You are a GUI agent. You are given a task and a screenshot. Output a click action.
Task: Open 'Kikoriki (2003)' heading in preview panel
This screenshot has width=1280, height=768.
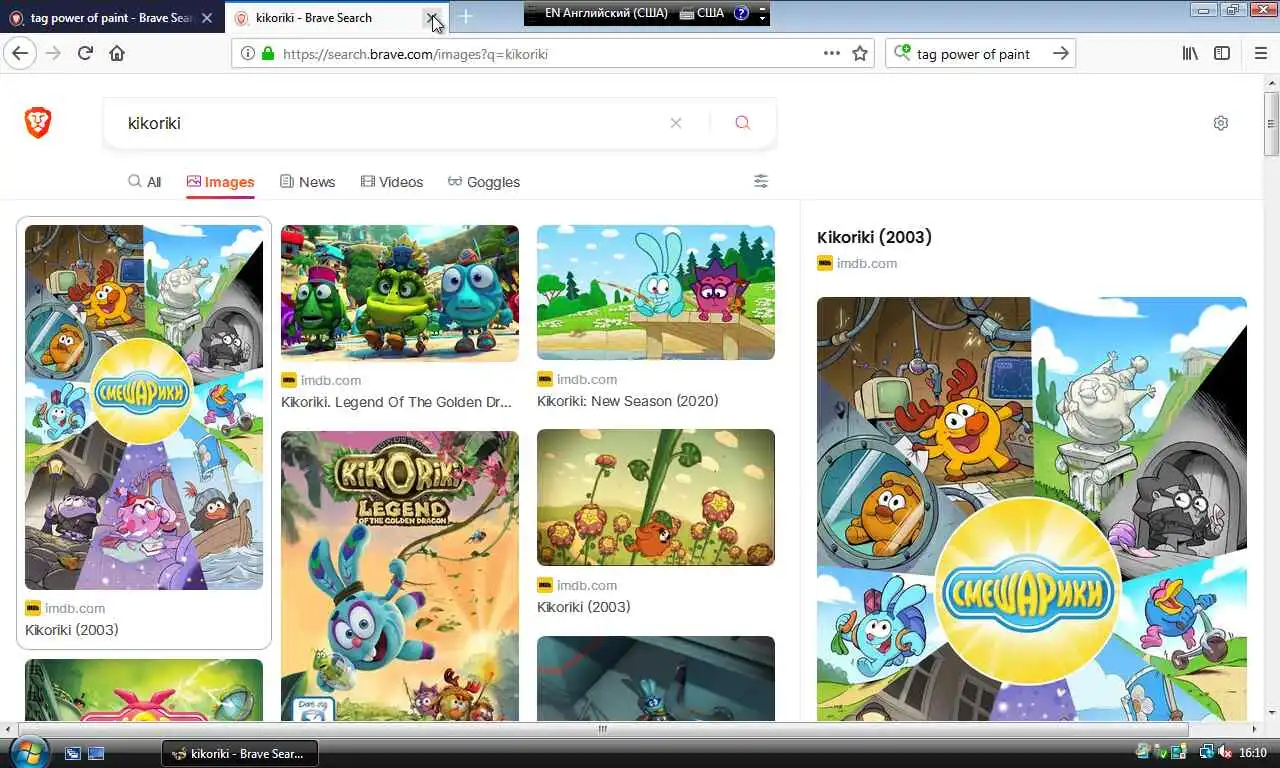[874, 237]
